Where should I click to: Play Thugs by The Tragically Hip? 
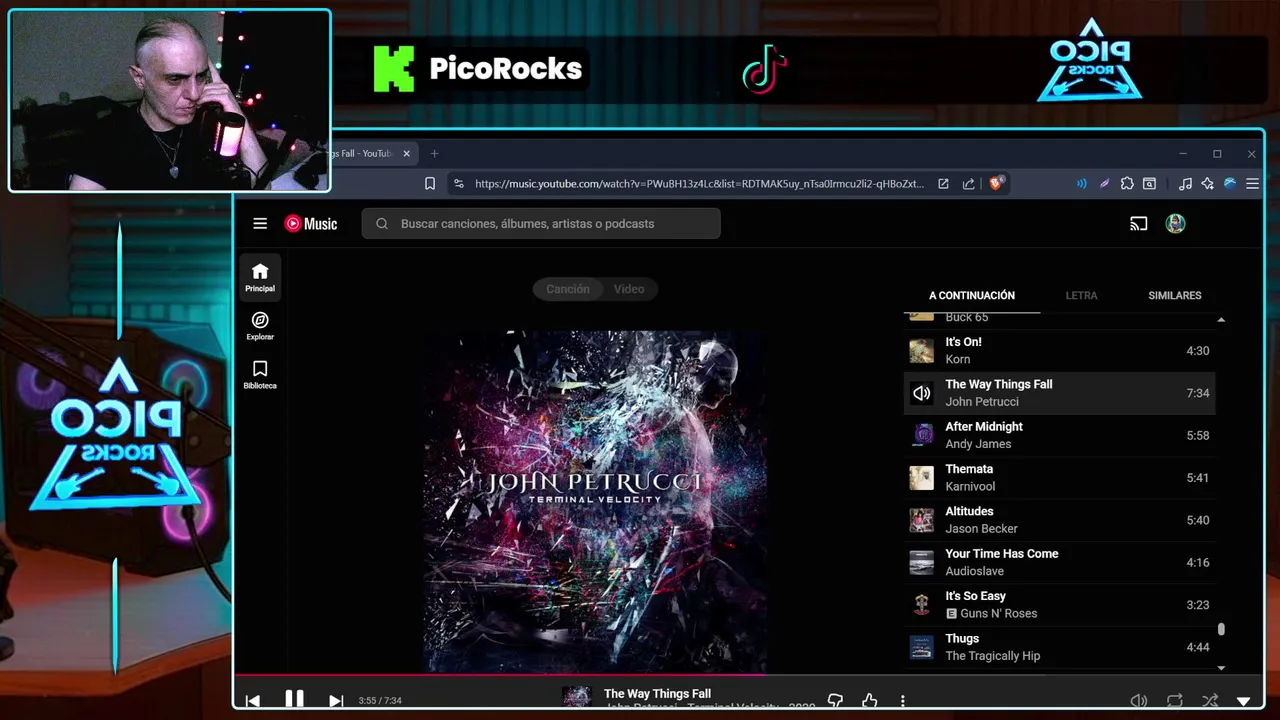[x=1059, y=647]
